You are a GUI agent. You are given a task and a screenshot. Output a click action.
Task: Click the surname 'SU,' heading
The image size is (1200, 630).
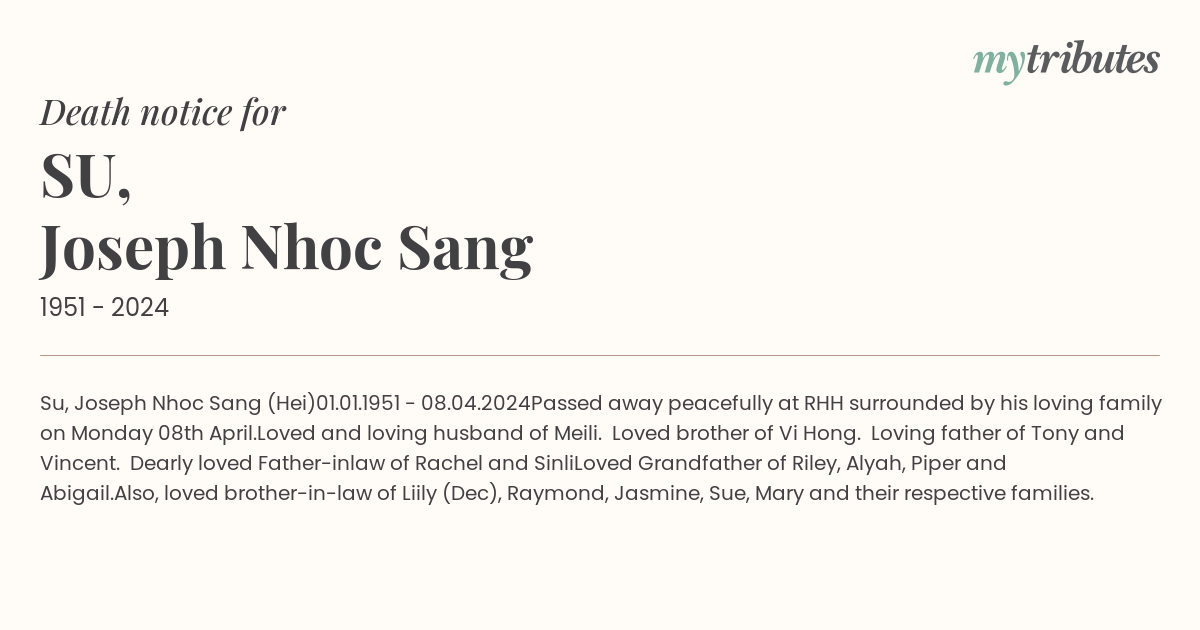click(86, 177)
